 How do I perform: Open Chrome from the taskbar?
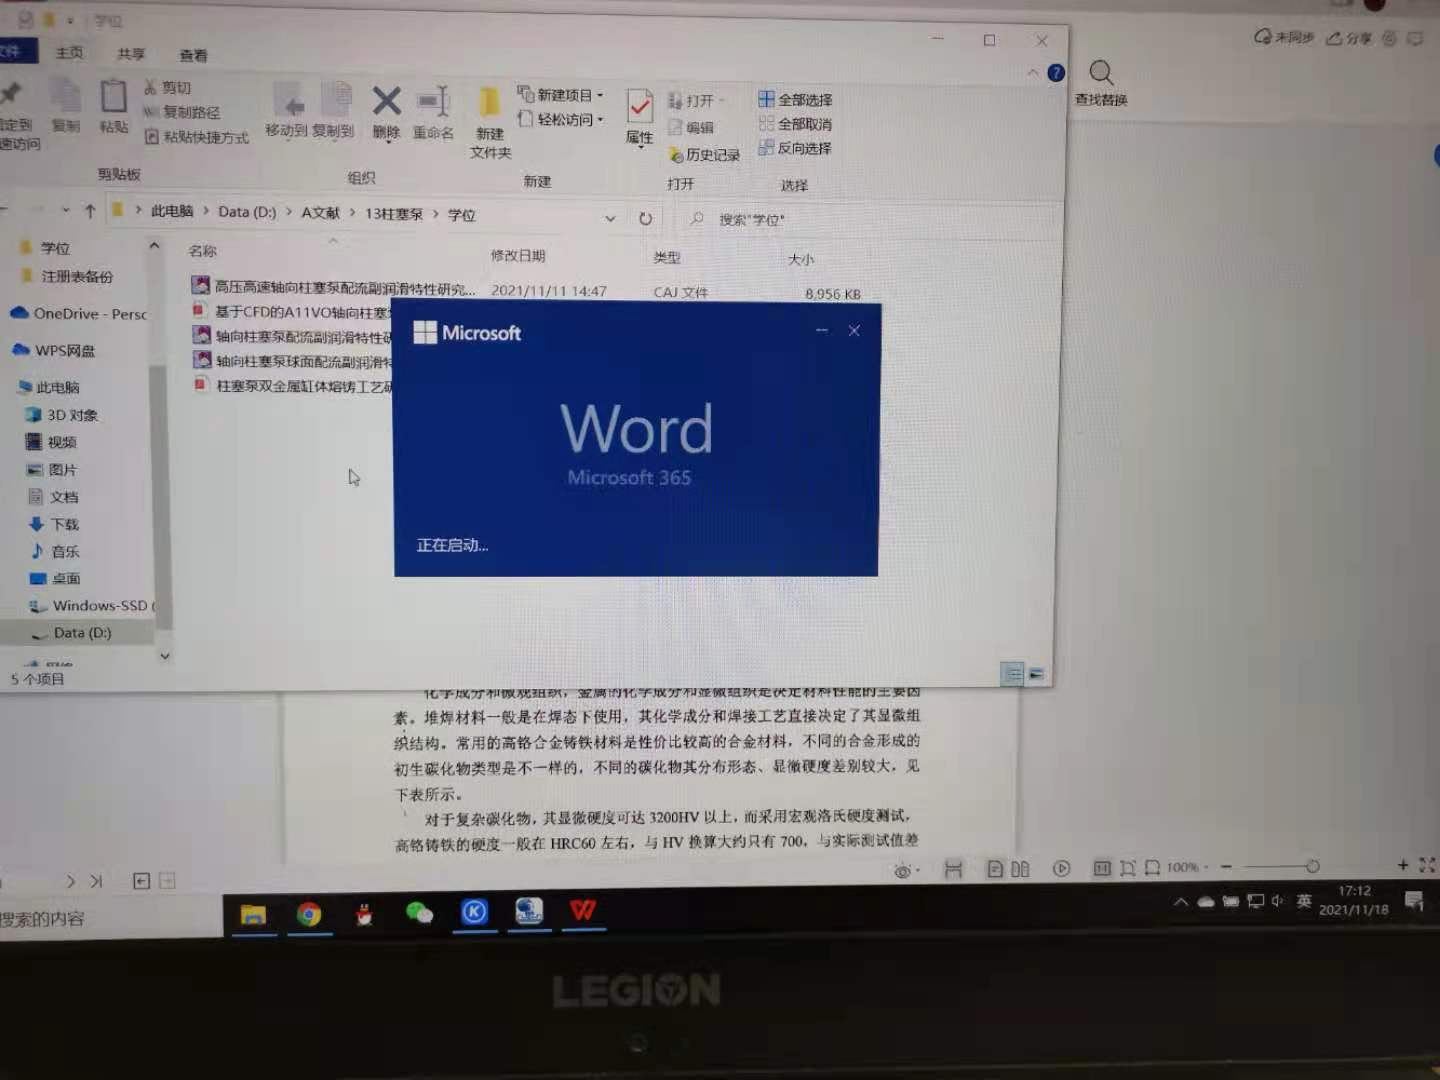click(309, 913)
